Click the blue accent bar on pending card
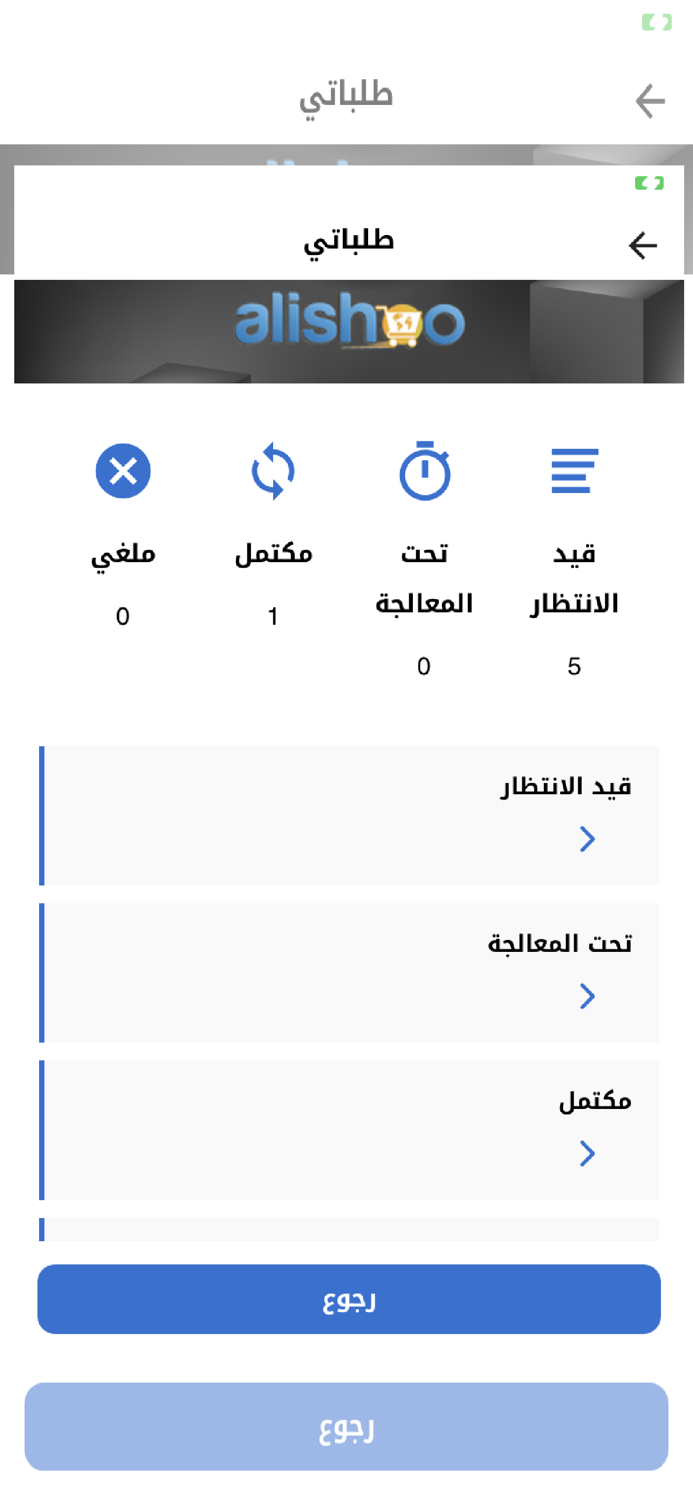The height and width of the screenshot is (1500, 693). click(x=41, y=814)
